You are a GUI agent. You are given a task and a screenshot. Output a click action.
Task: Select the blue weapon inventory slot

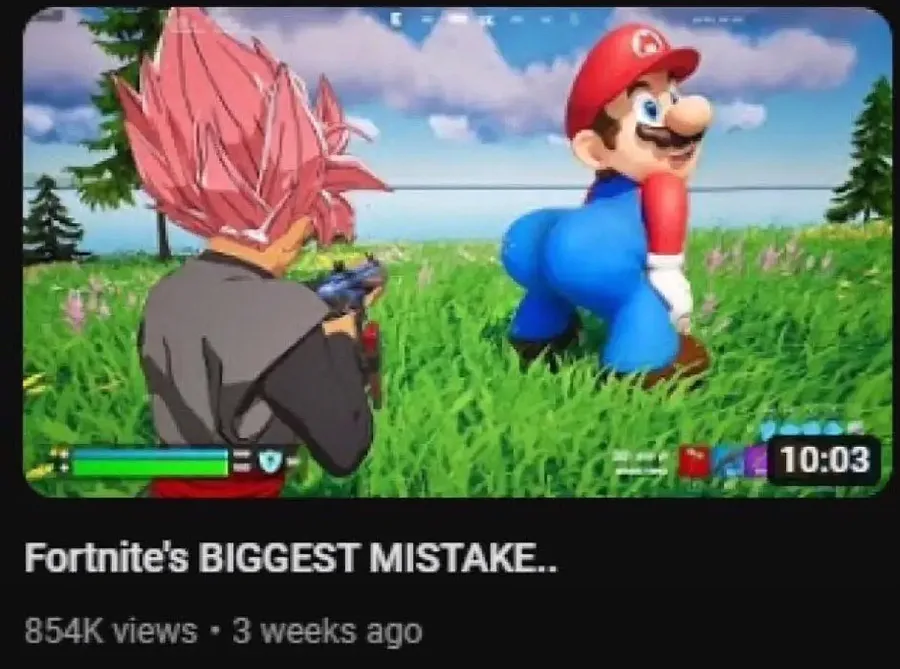click(x=726, y=462)
